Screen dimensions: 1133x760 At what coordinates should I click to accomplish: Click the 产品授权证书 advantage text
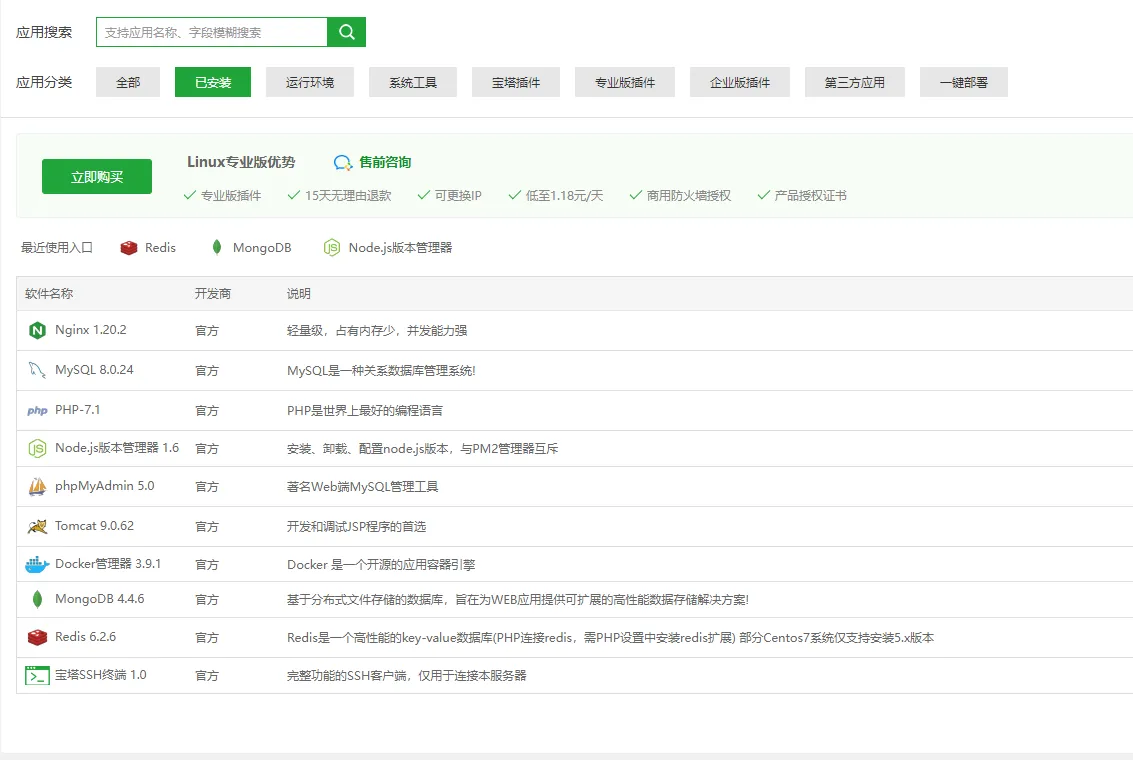pos(810,196)
